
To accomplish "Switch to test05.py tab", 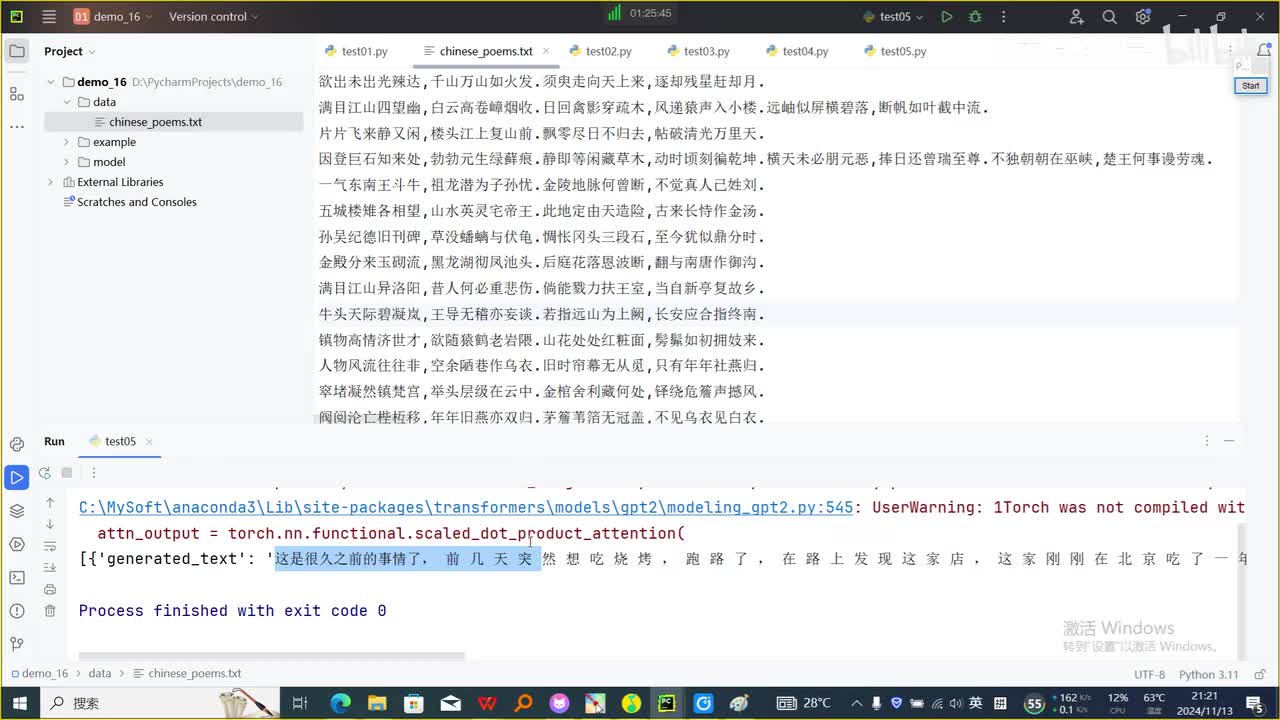I will pyautogui.click(x=894, y=51).
